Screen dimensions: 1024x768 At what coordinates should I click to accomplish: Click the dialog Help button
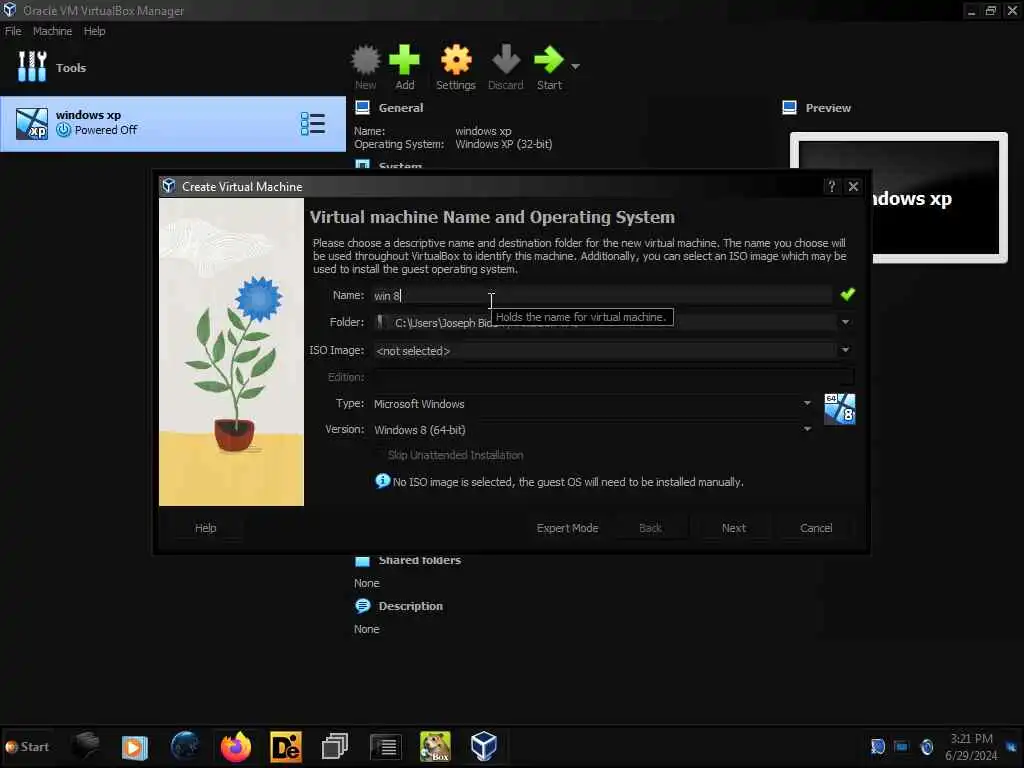click(205, 528)
